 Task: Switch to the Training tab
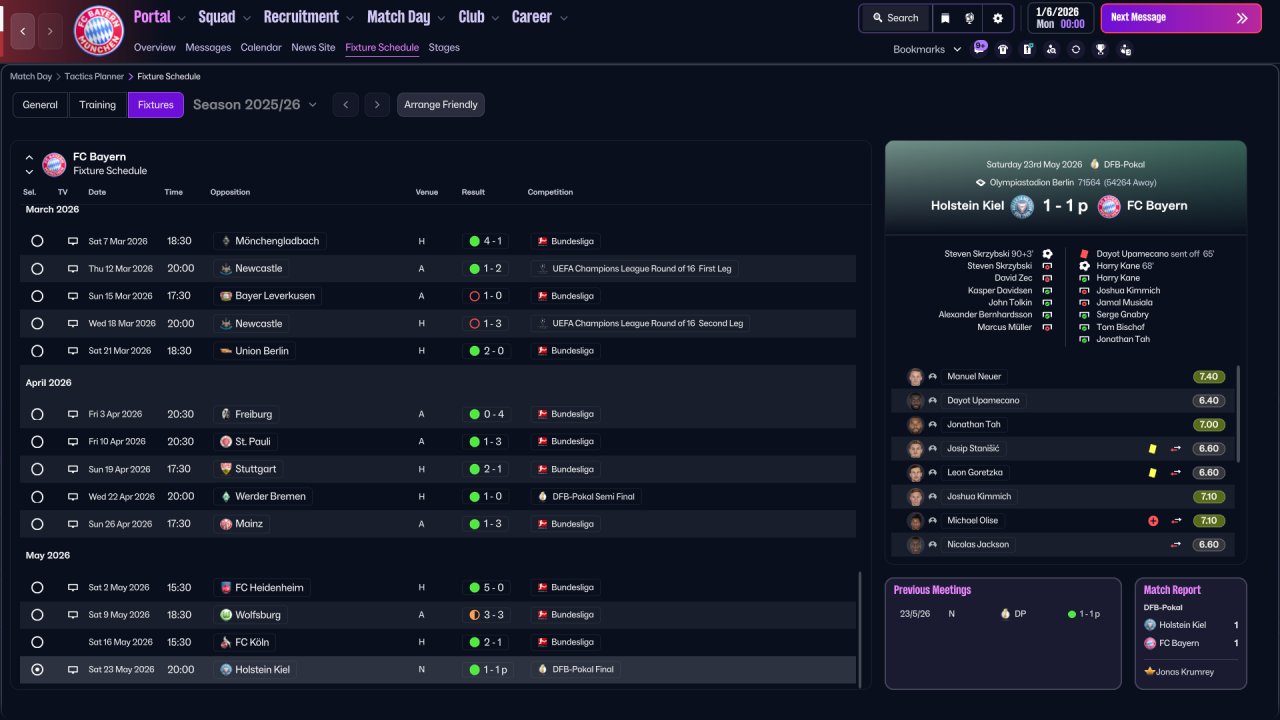click(x=98, y=105)
